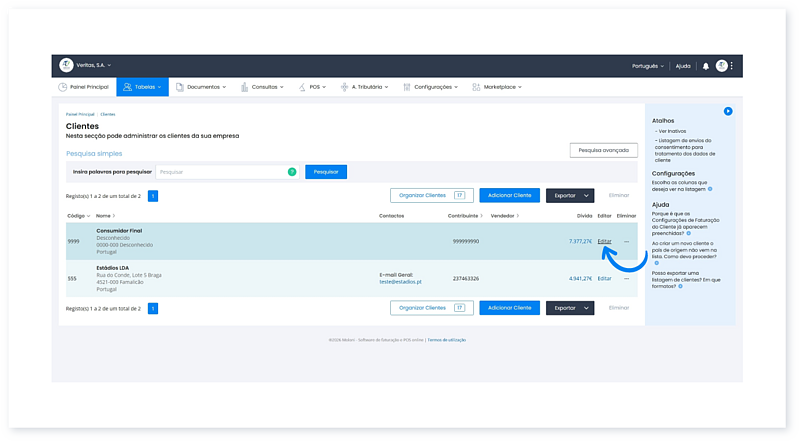Expand the Veritas, S.A. company selector
Viewport: 800px width, 442px height.
tap(92, 66)
